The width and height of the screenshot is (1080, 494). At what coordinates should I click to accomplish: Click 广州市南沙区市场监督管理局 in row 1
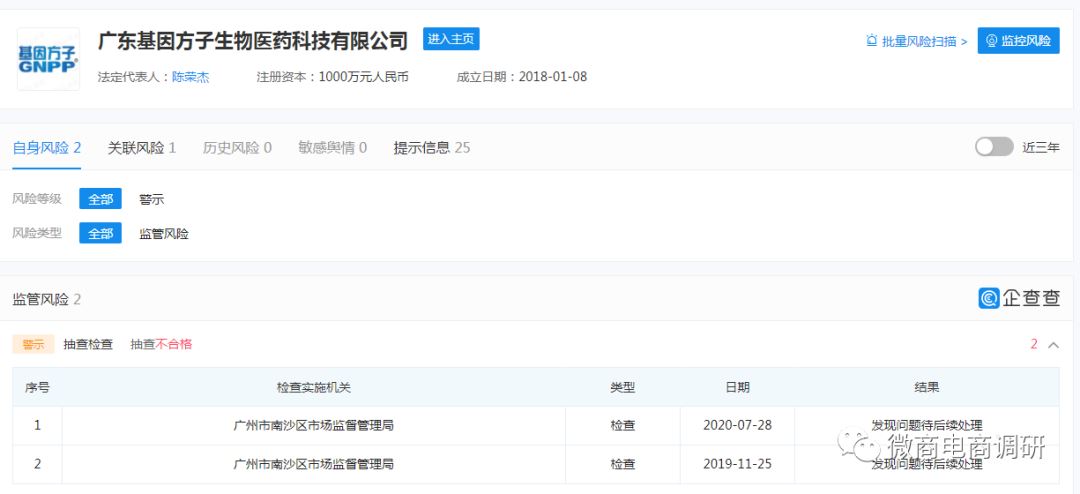[x=313, y=425]
